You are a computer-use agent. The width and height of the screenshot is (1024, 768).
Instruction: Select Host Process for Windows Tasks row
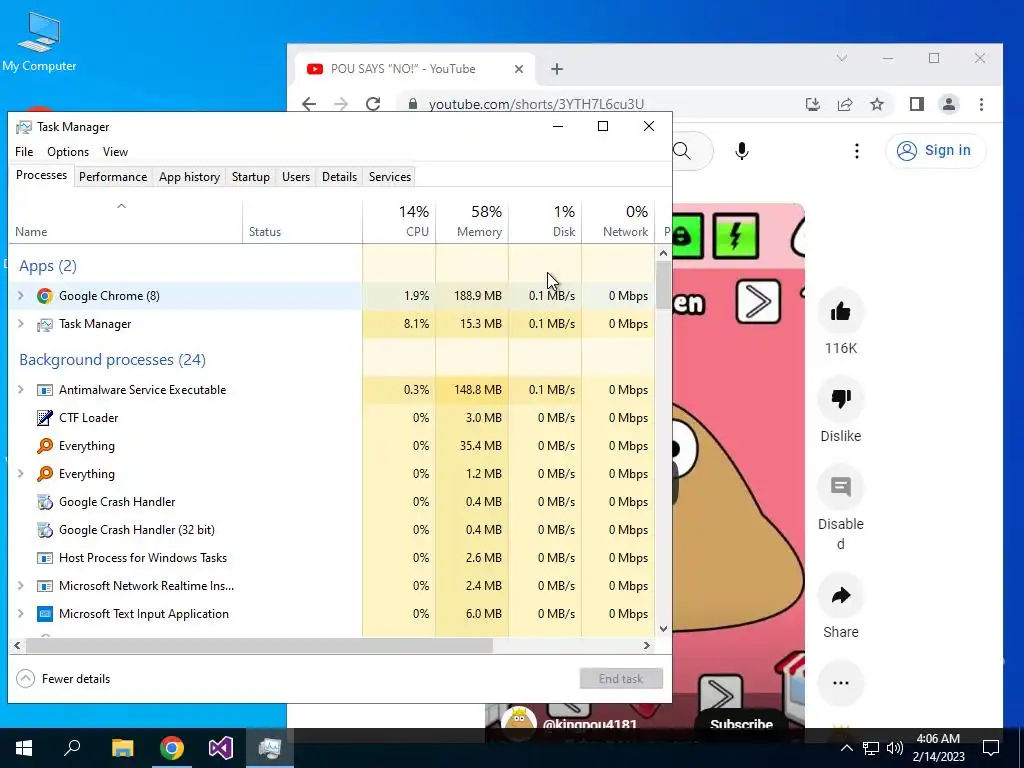click(332, 558)
